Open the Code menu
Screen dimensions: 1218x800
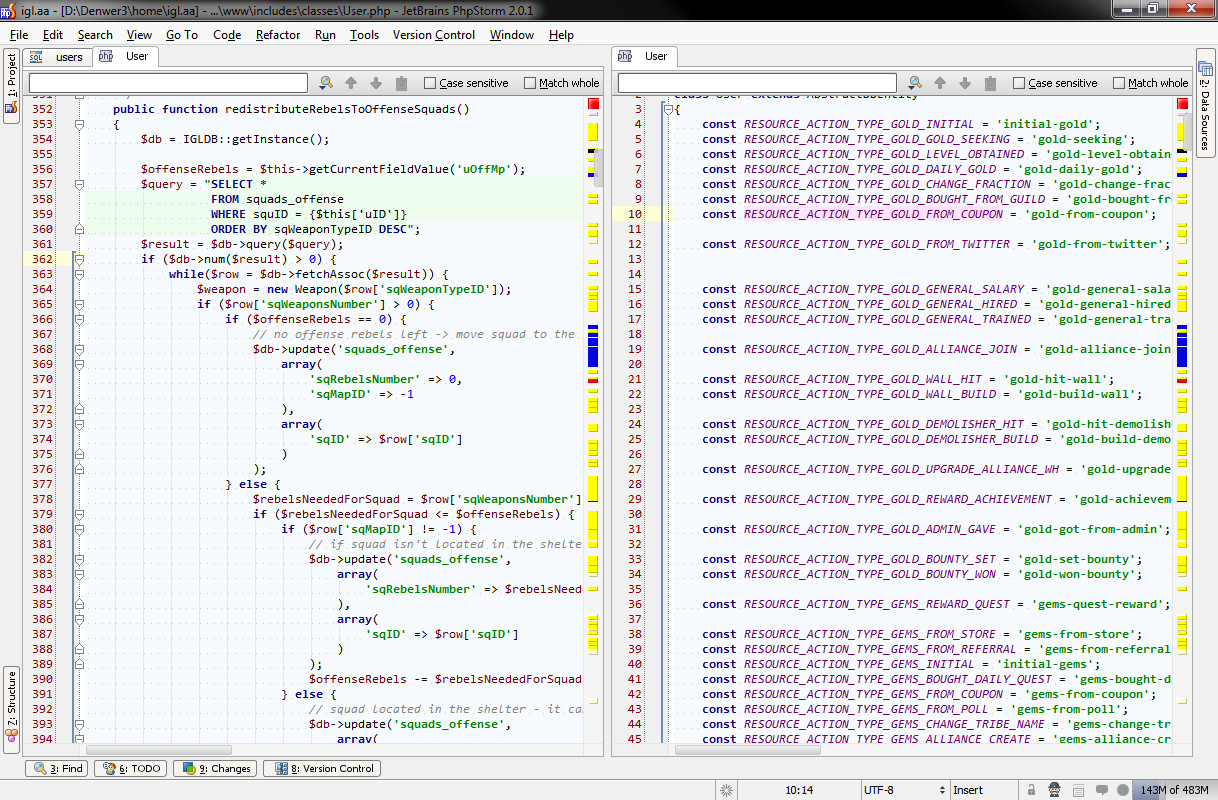(227, 35)
